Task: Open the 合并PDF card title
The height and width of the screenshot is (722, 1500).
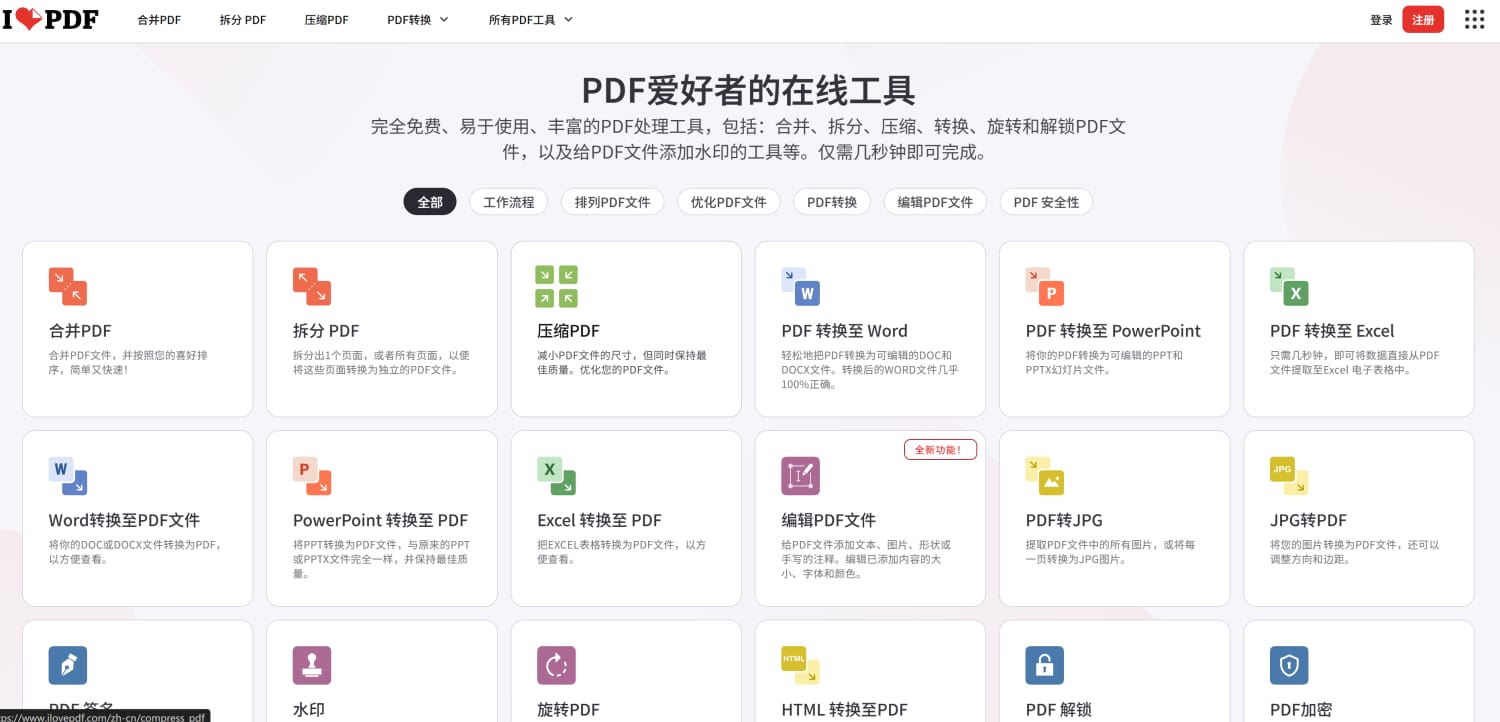Action: (80, 331)
